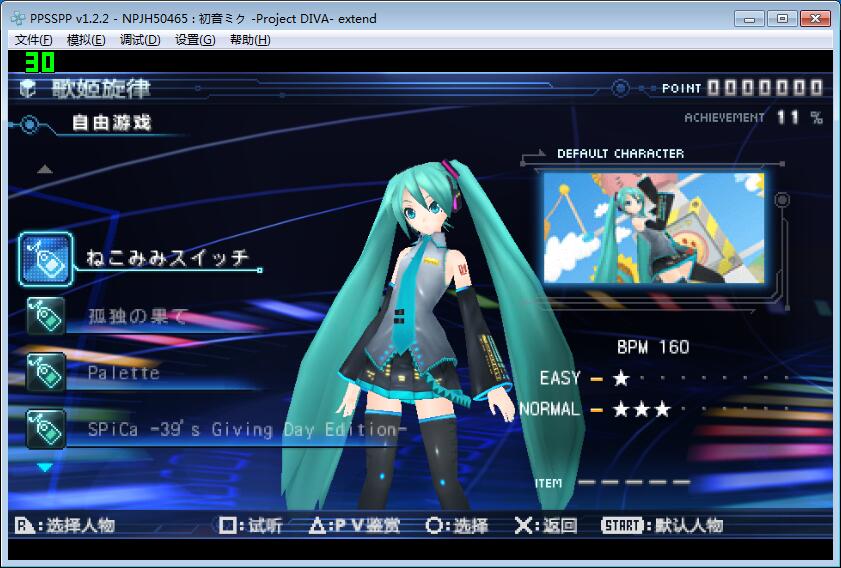This screenshot has width=841, height=568.
Task: Open the 帮助(H) menu
Action: (x=250, y=40)
